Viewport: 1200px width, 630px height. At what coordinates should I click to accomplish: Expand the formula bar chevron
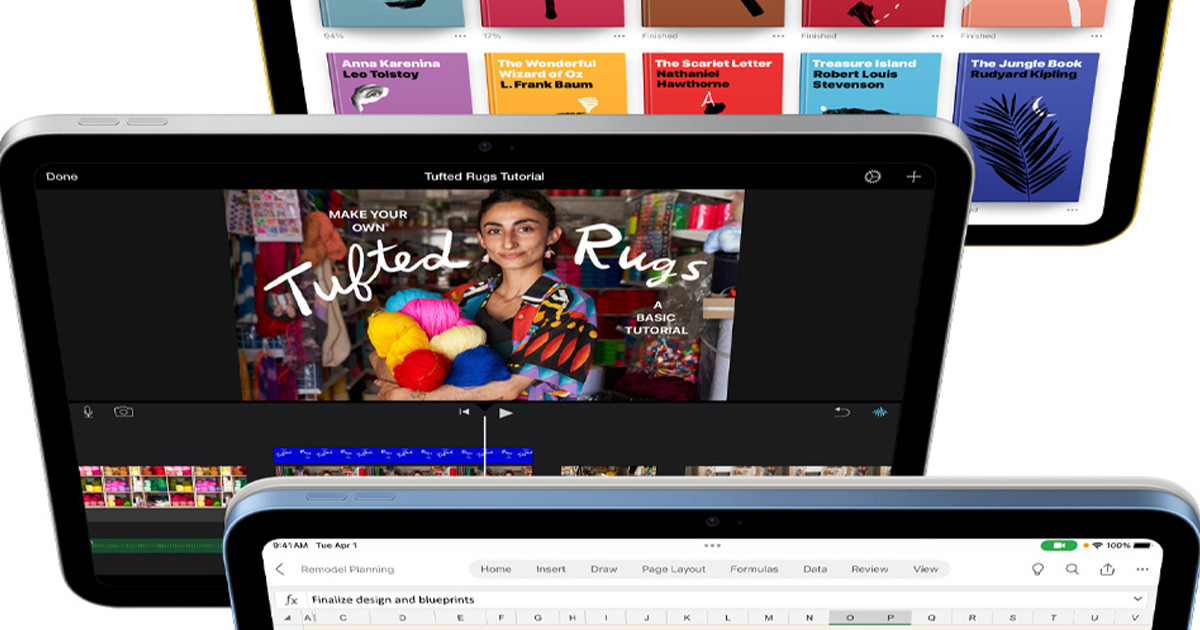(1138, 599)
